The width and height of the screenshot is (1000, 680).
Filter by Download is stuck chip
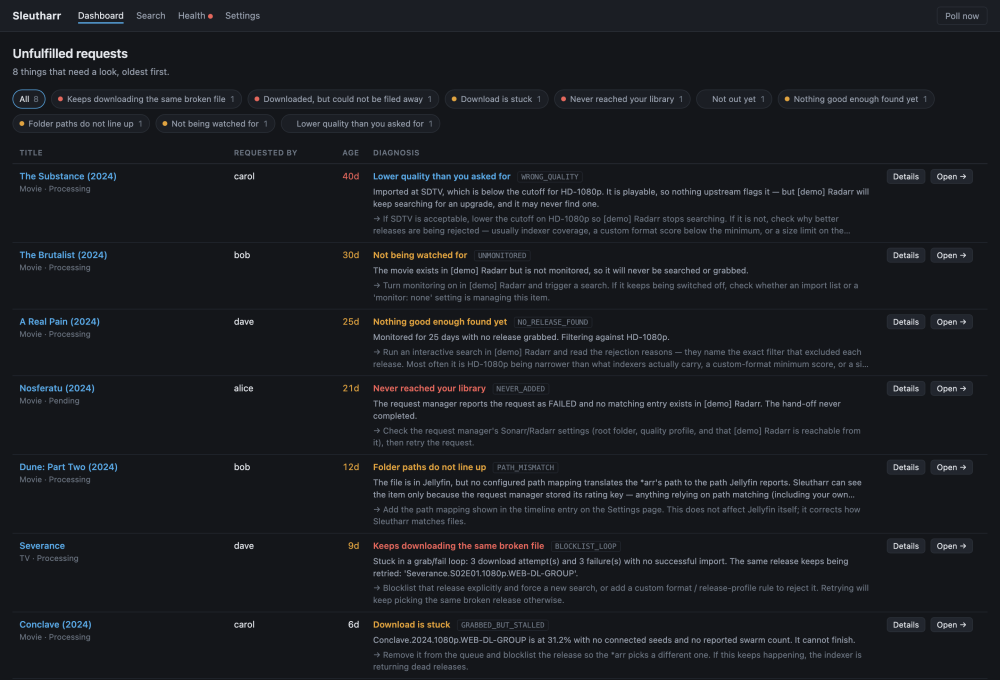496,99
